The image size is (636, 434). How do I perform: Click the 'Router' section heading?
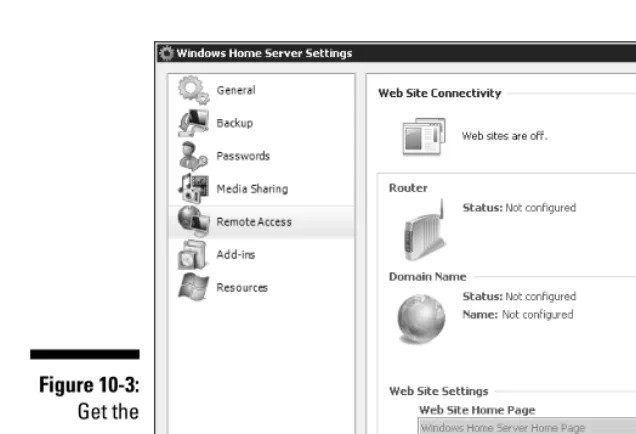pyautogui.click(x=408, y=188)
